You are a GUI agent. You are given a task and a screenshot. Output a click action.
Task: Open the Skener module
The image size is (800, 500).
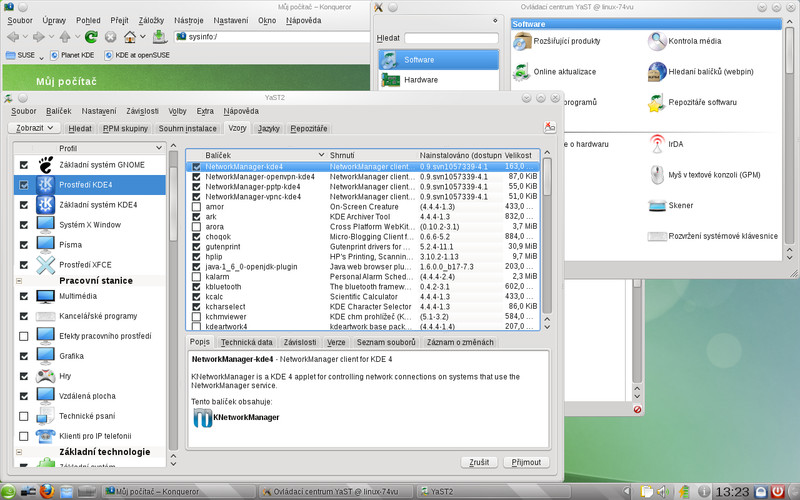click(670, 205)
